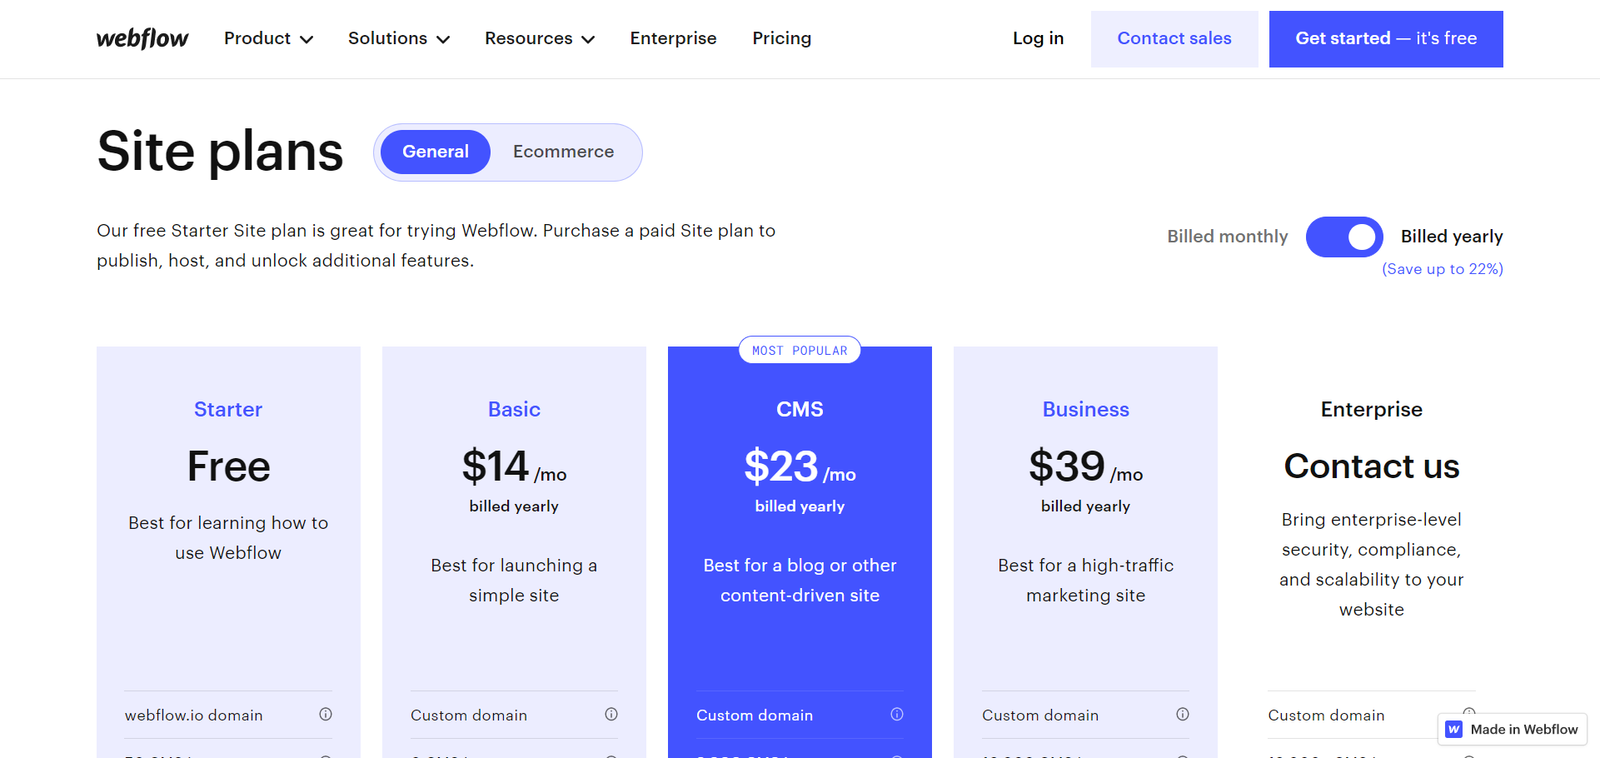Toggle the monthly/yearly billing switch
Viewport: 1600px width, 758px height.
click(1344, 237)
